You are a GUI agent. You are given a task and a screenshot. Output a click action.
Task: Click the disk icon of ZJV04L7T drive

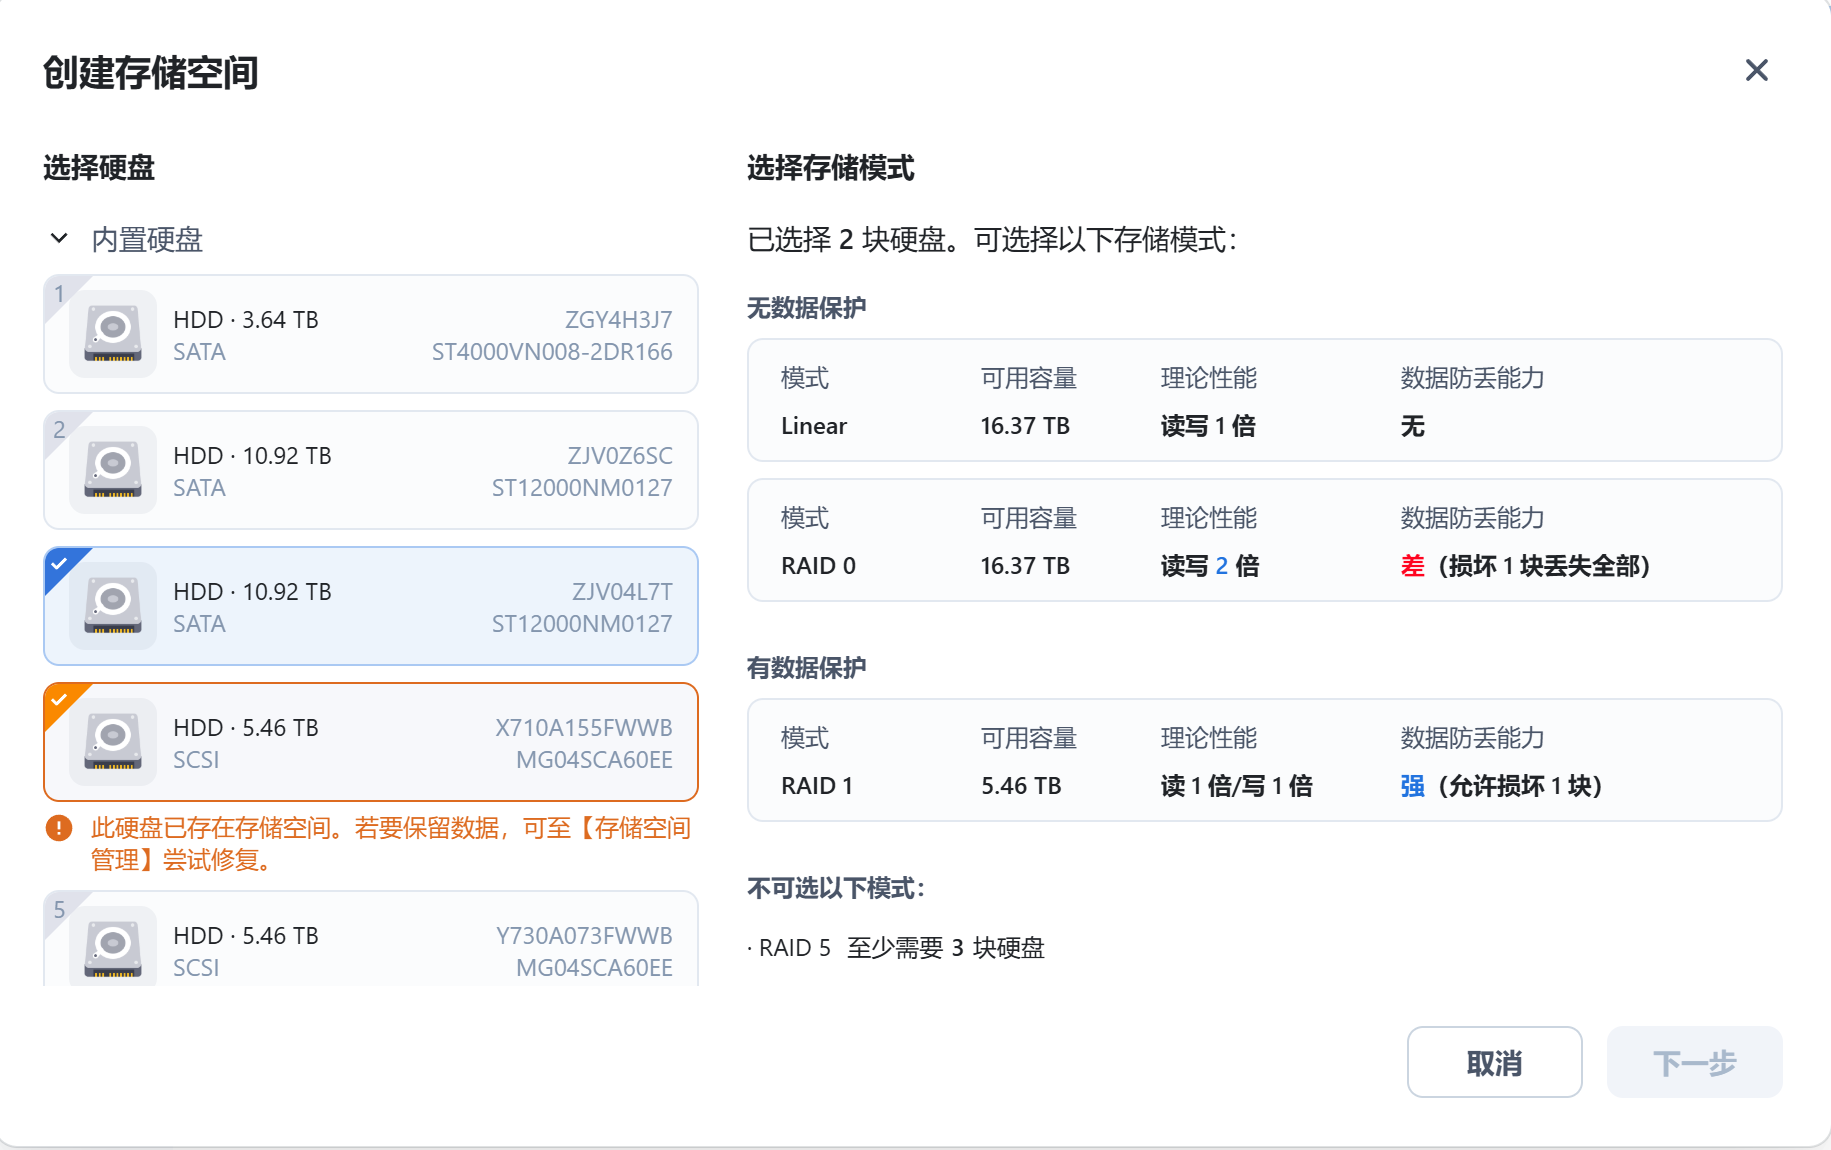click(x=113, y=606)
